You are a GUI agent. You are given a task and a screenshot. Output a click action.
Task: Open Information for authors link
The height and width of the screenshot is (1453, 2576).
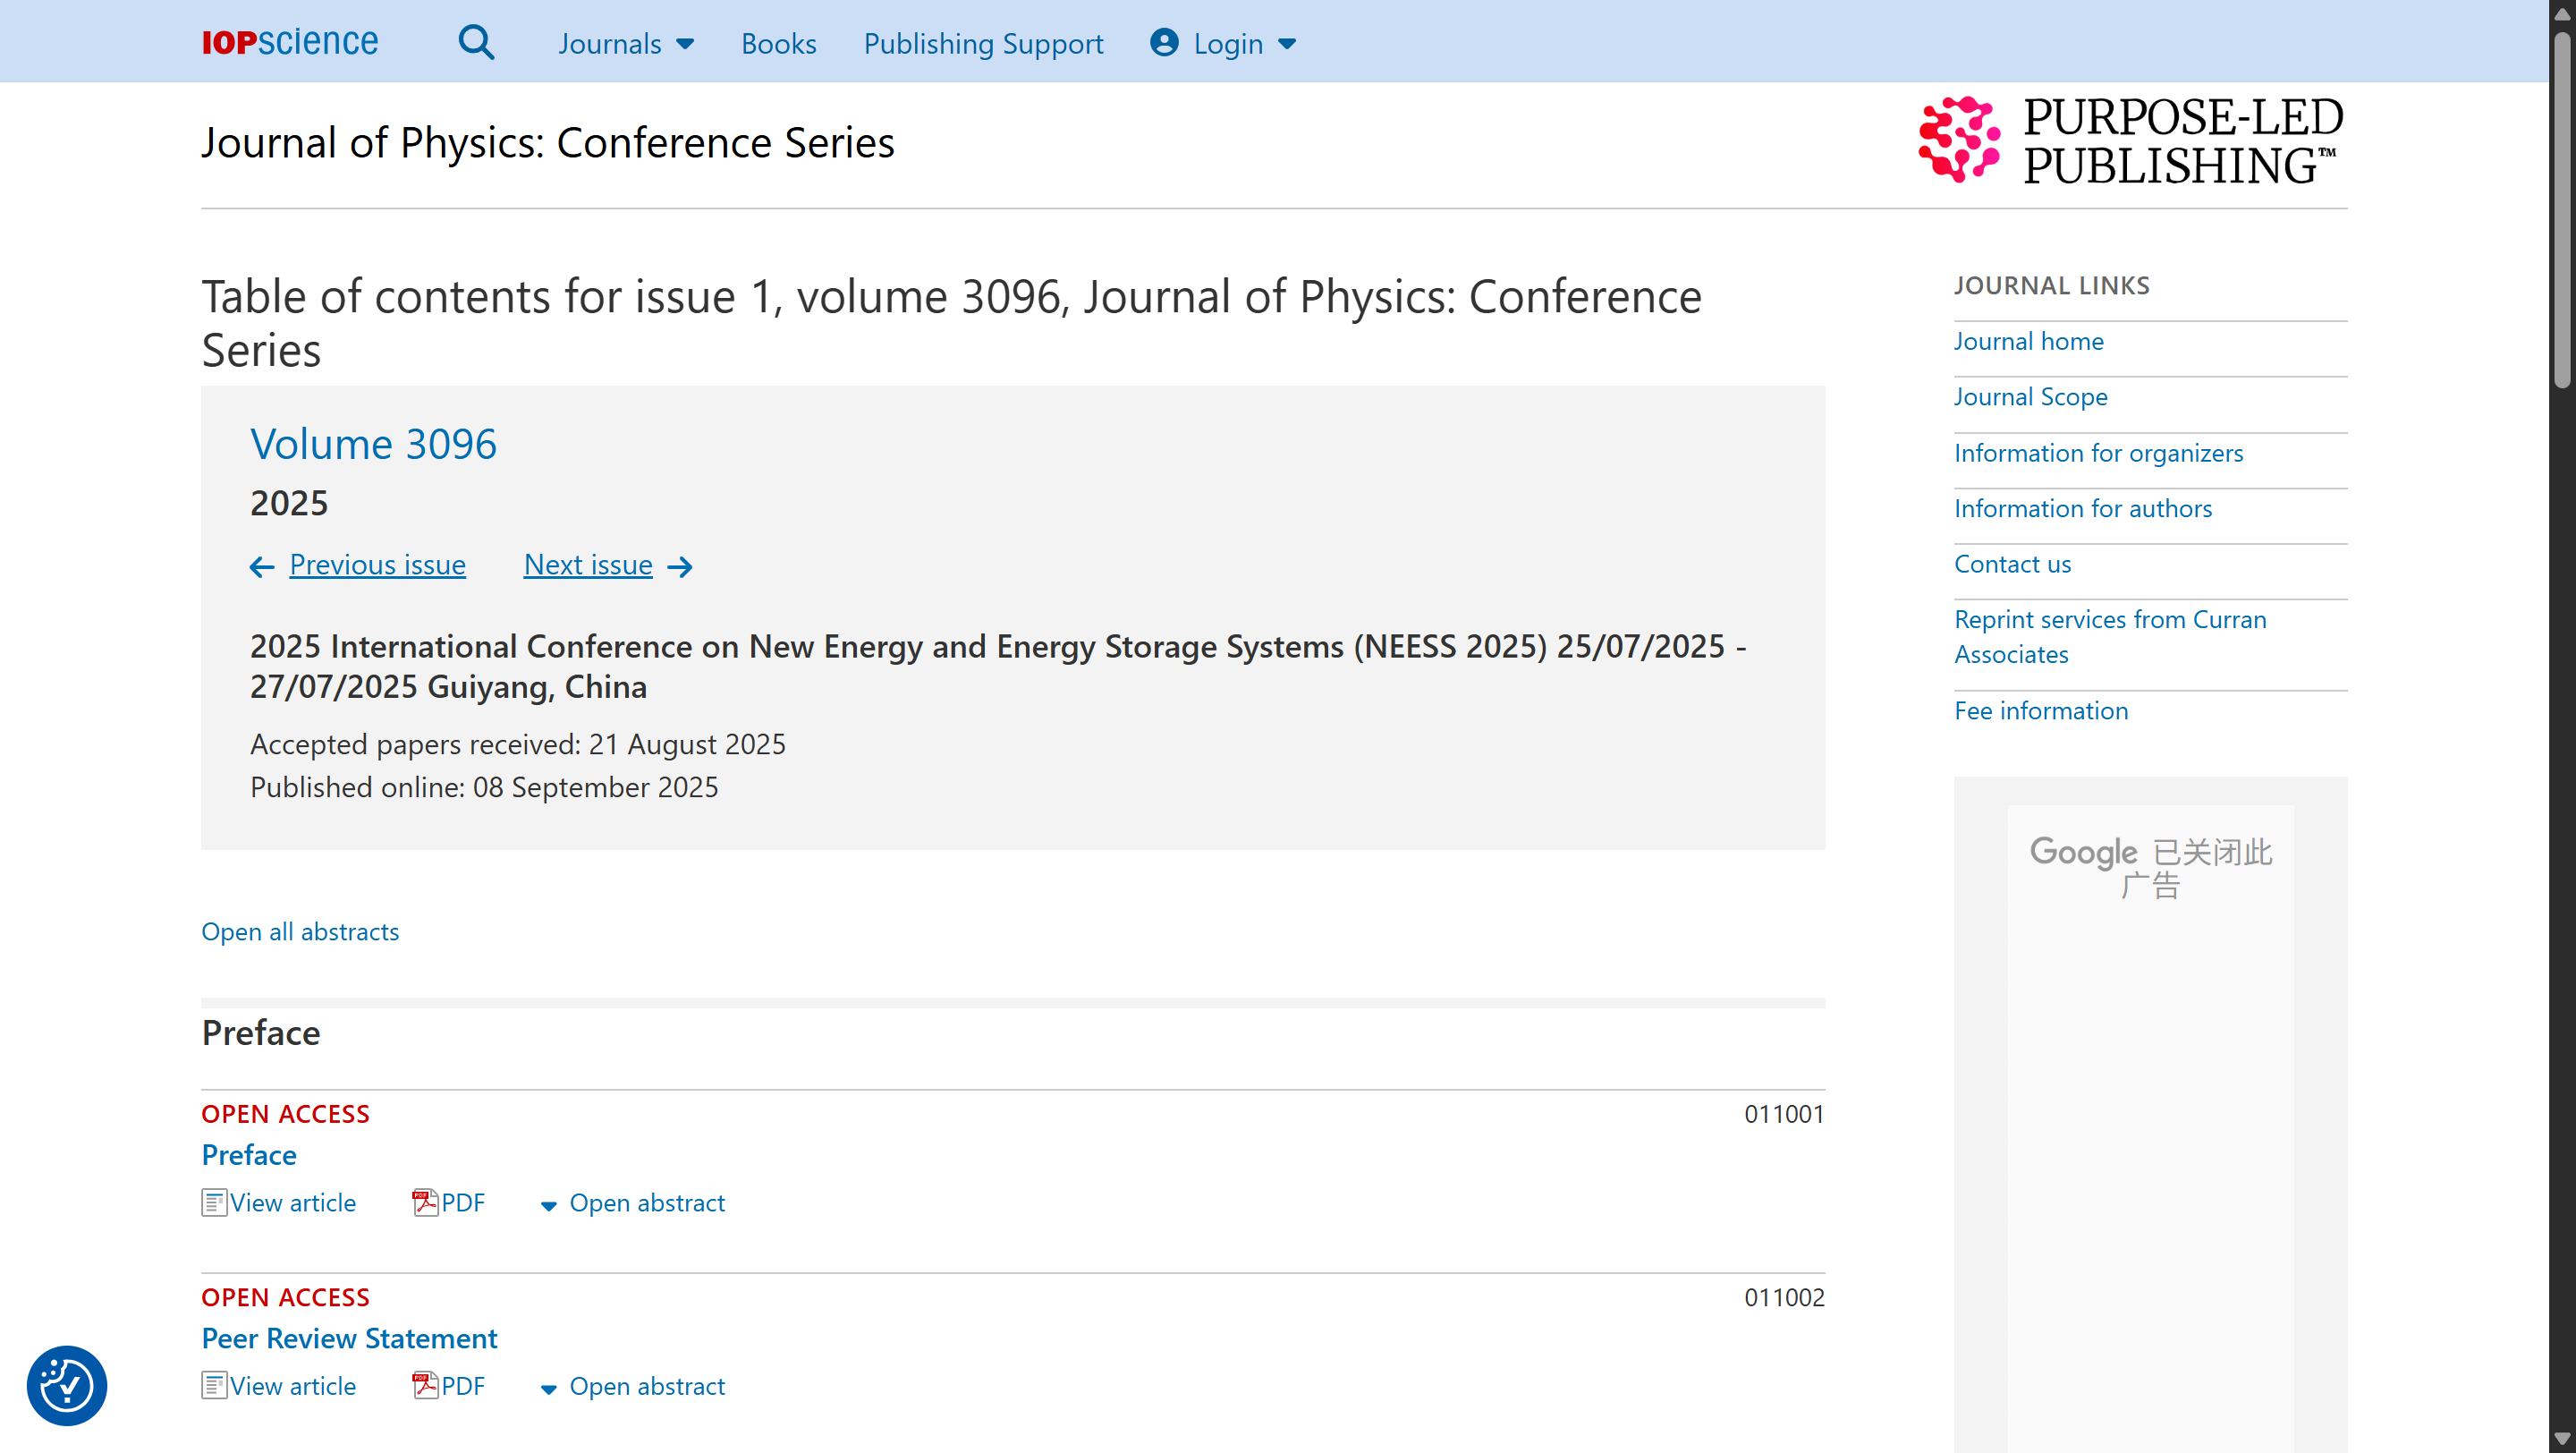pyautogui.click(x=2083, y=508)
